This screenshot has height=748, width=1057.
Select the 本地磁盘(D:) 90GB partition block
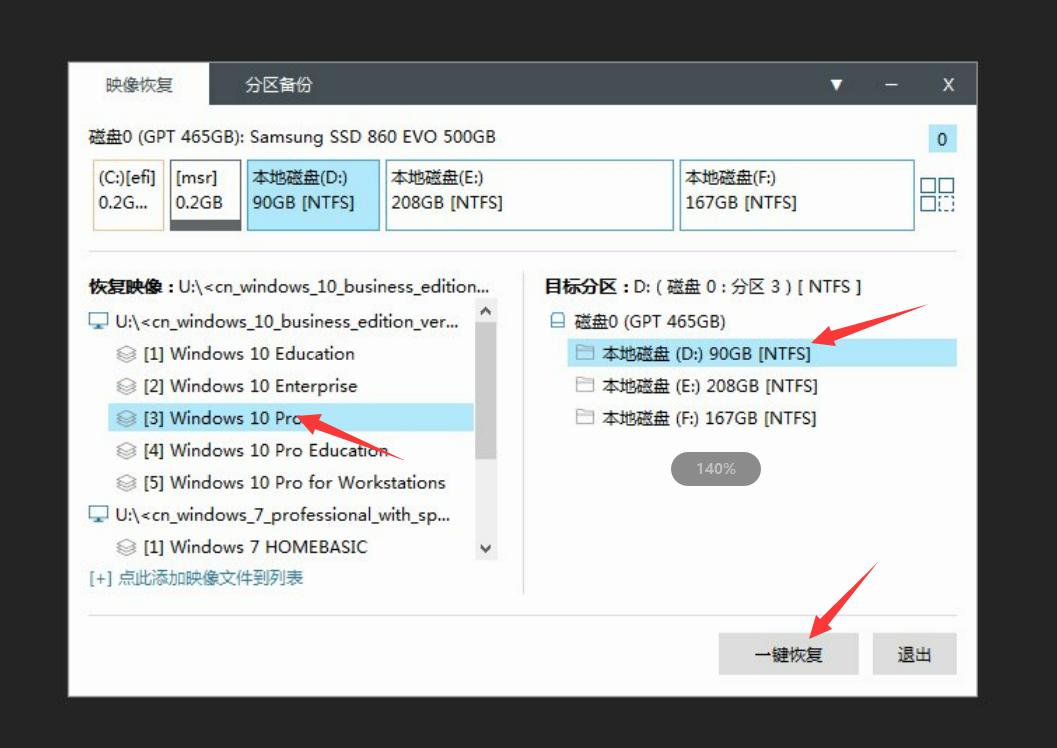click(313, 195)
